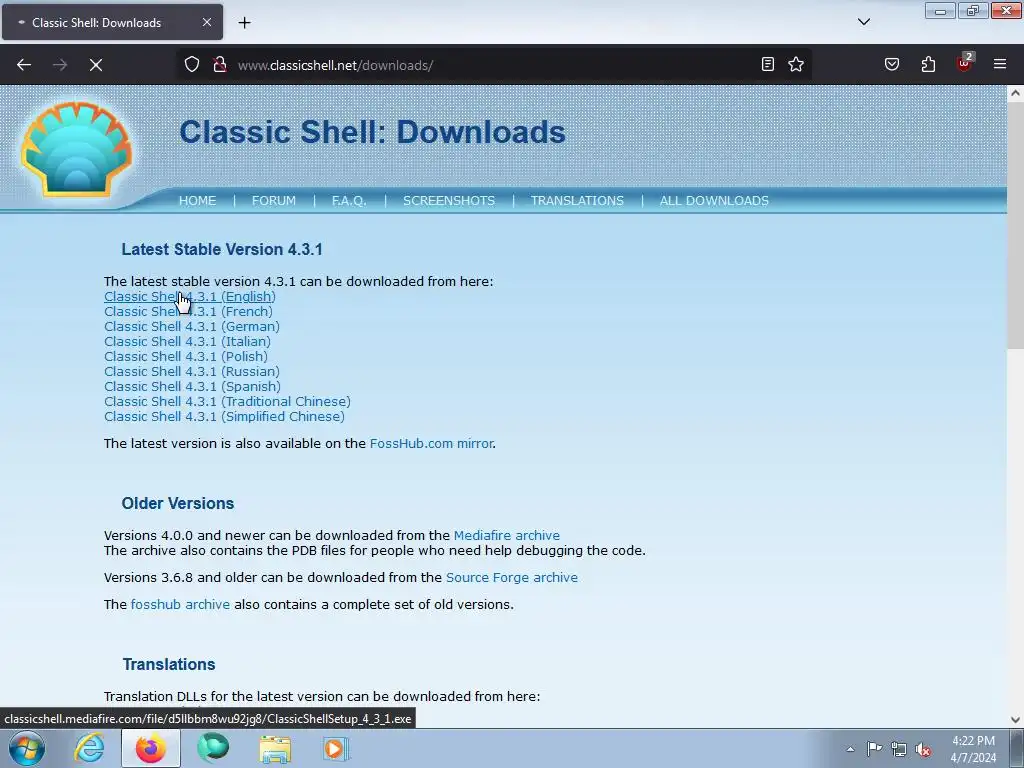This screenshot has width=1024, height=768.
Task: Click the network tray icon
Action: [x=899, y=749]
